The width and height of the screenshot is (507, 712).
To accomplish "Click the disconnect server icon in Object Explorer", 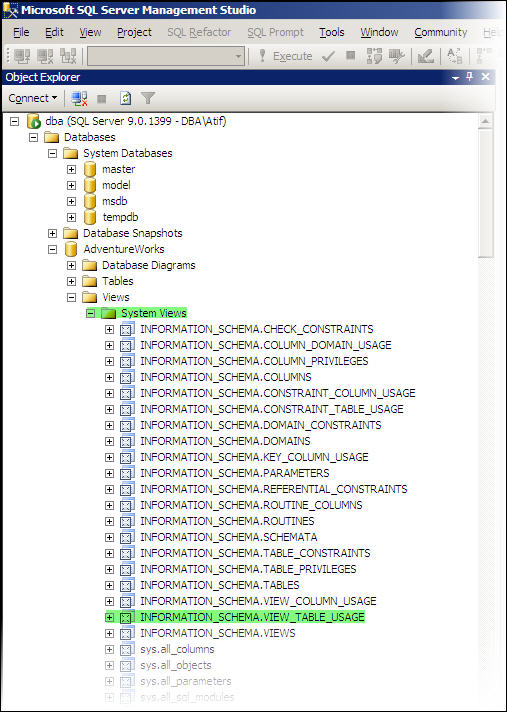I will [79, 98].
